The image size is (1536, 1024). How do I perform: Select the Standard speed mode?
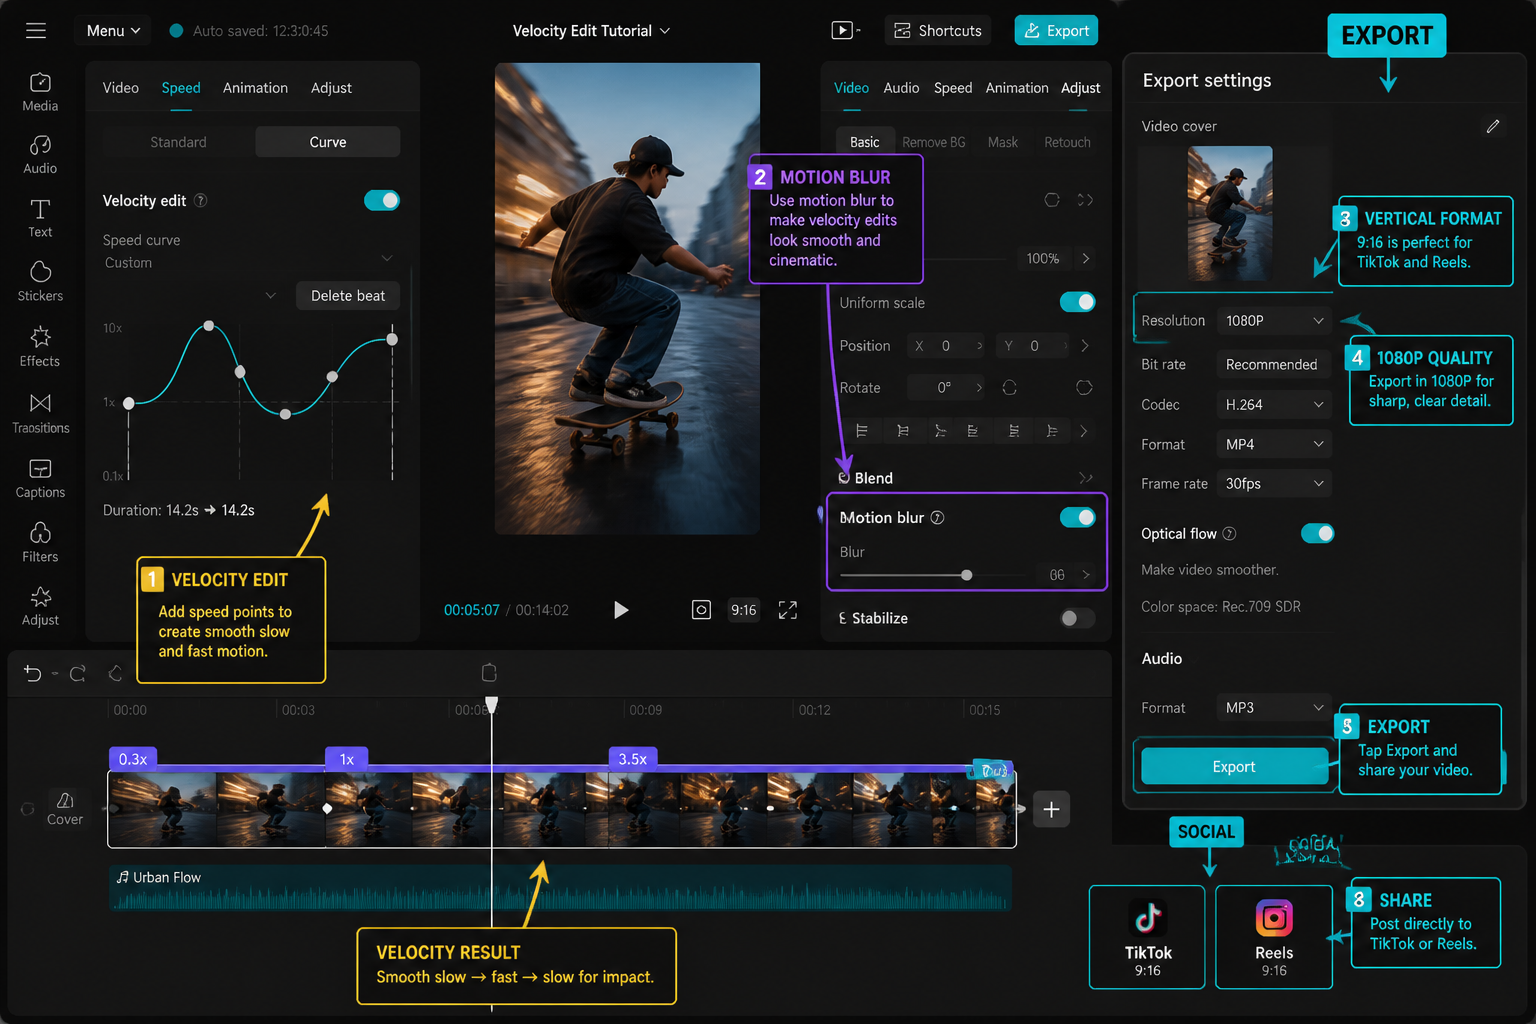[178, 142]
